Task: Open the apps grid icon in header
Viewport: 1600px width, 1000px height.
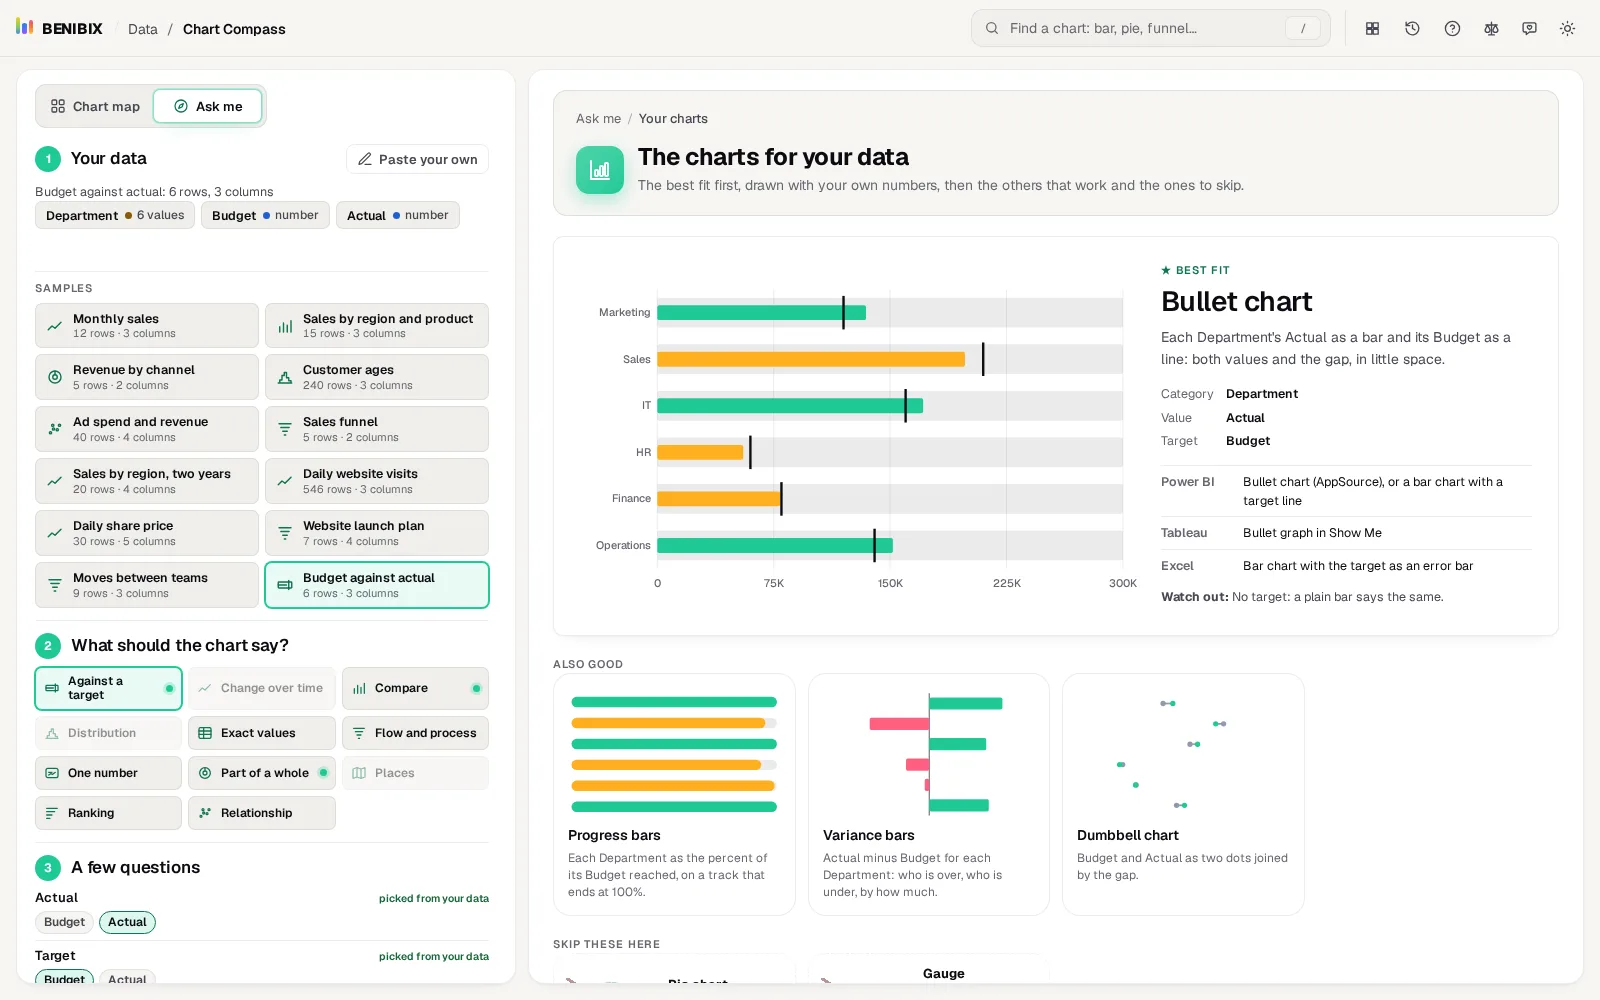Action: pos(1372,29)
